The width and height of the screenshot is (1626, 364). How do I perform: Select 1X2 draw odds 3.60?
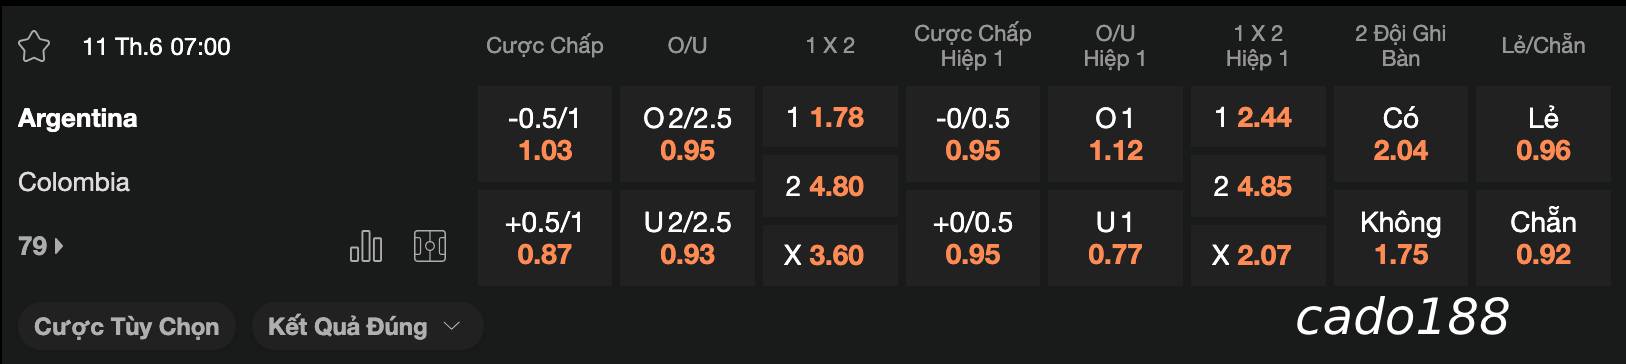coord(830,255)
